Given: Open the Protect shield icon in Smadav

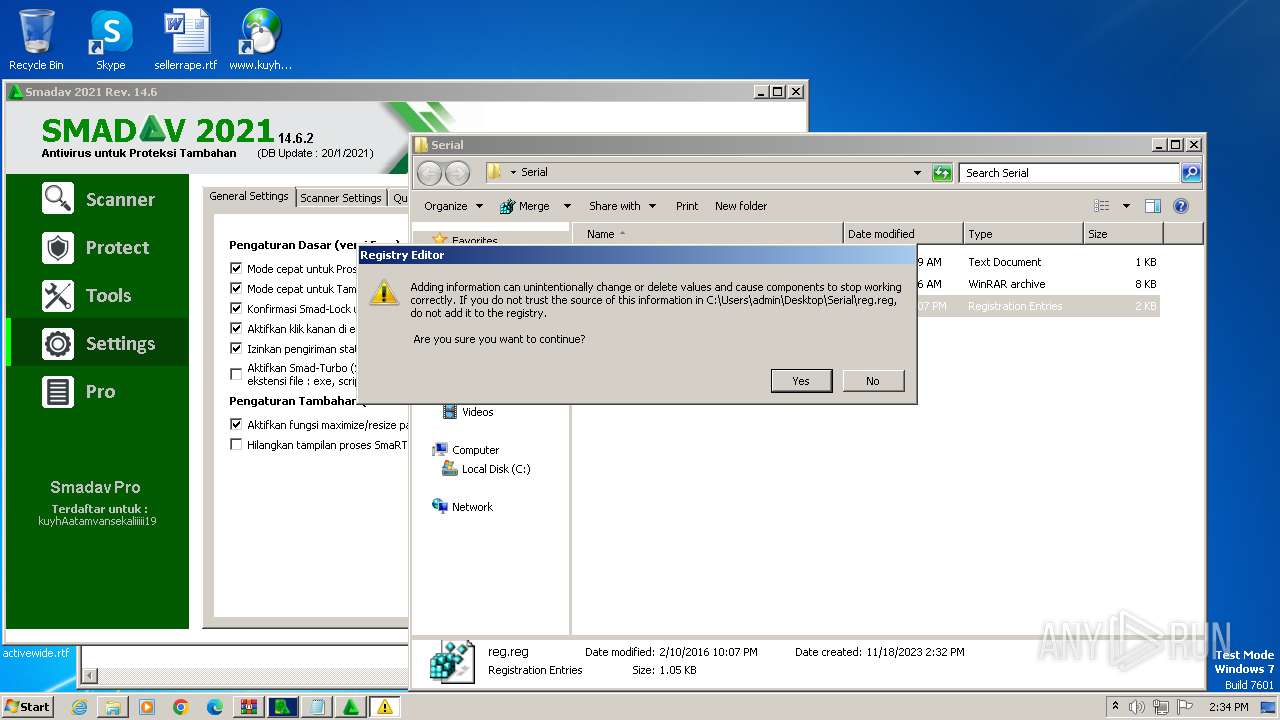Looking at the screenshot, I should (58, 247).
